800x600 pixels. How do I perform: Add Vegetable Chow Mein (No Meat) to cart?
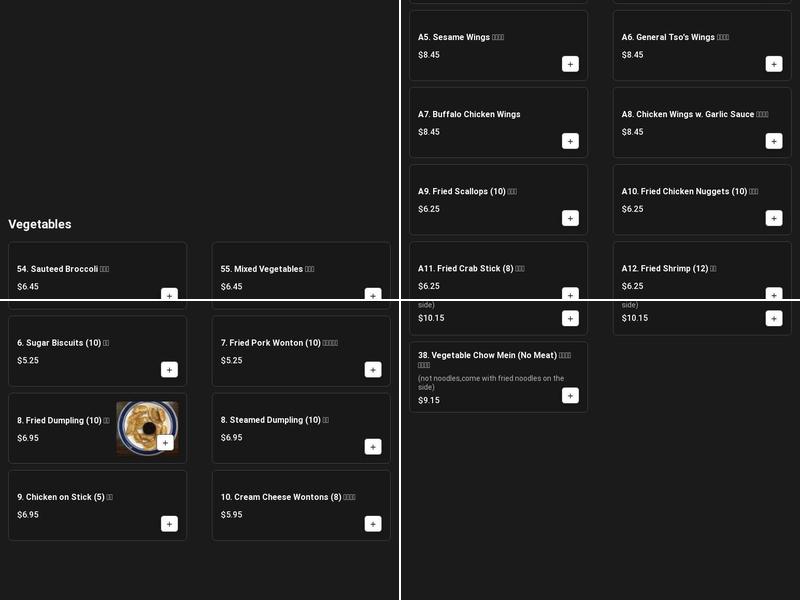570,396
